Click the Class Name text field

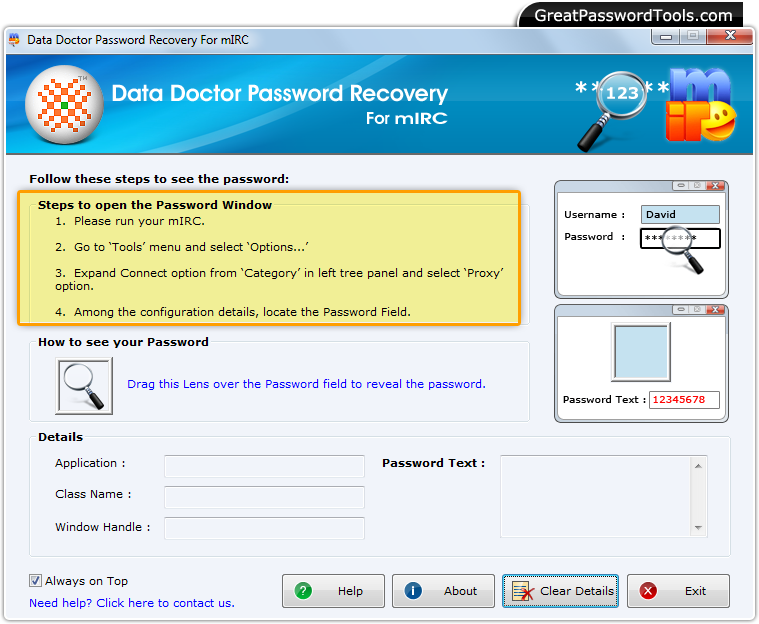[x=264, y=497]
